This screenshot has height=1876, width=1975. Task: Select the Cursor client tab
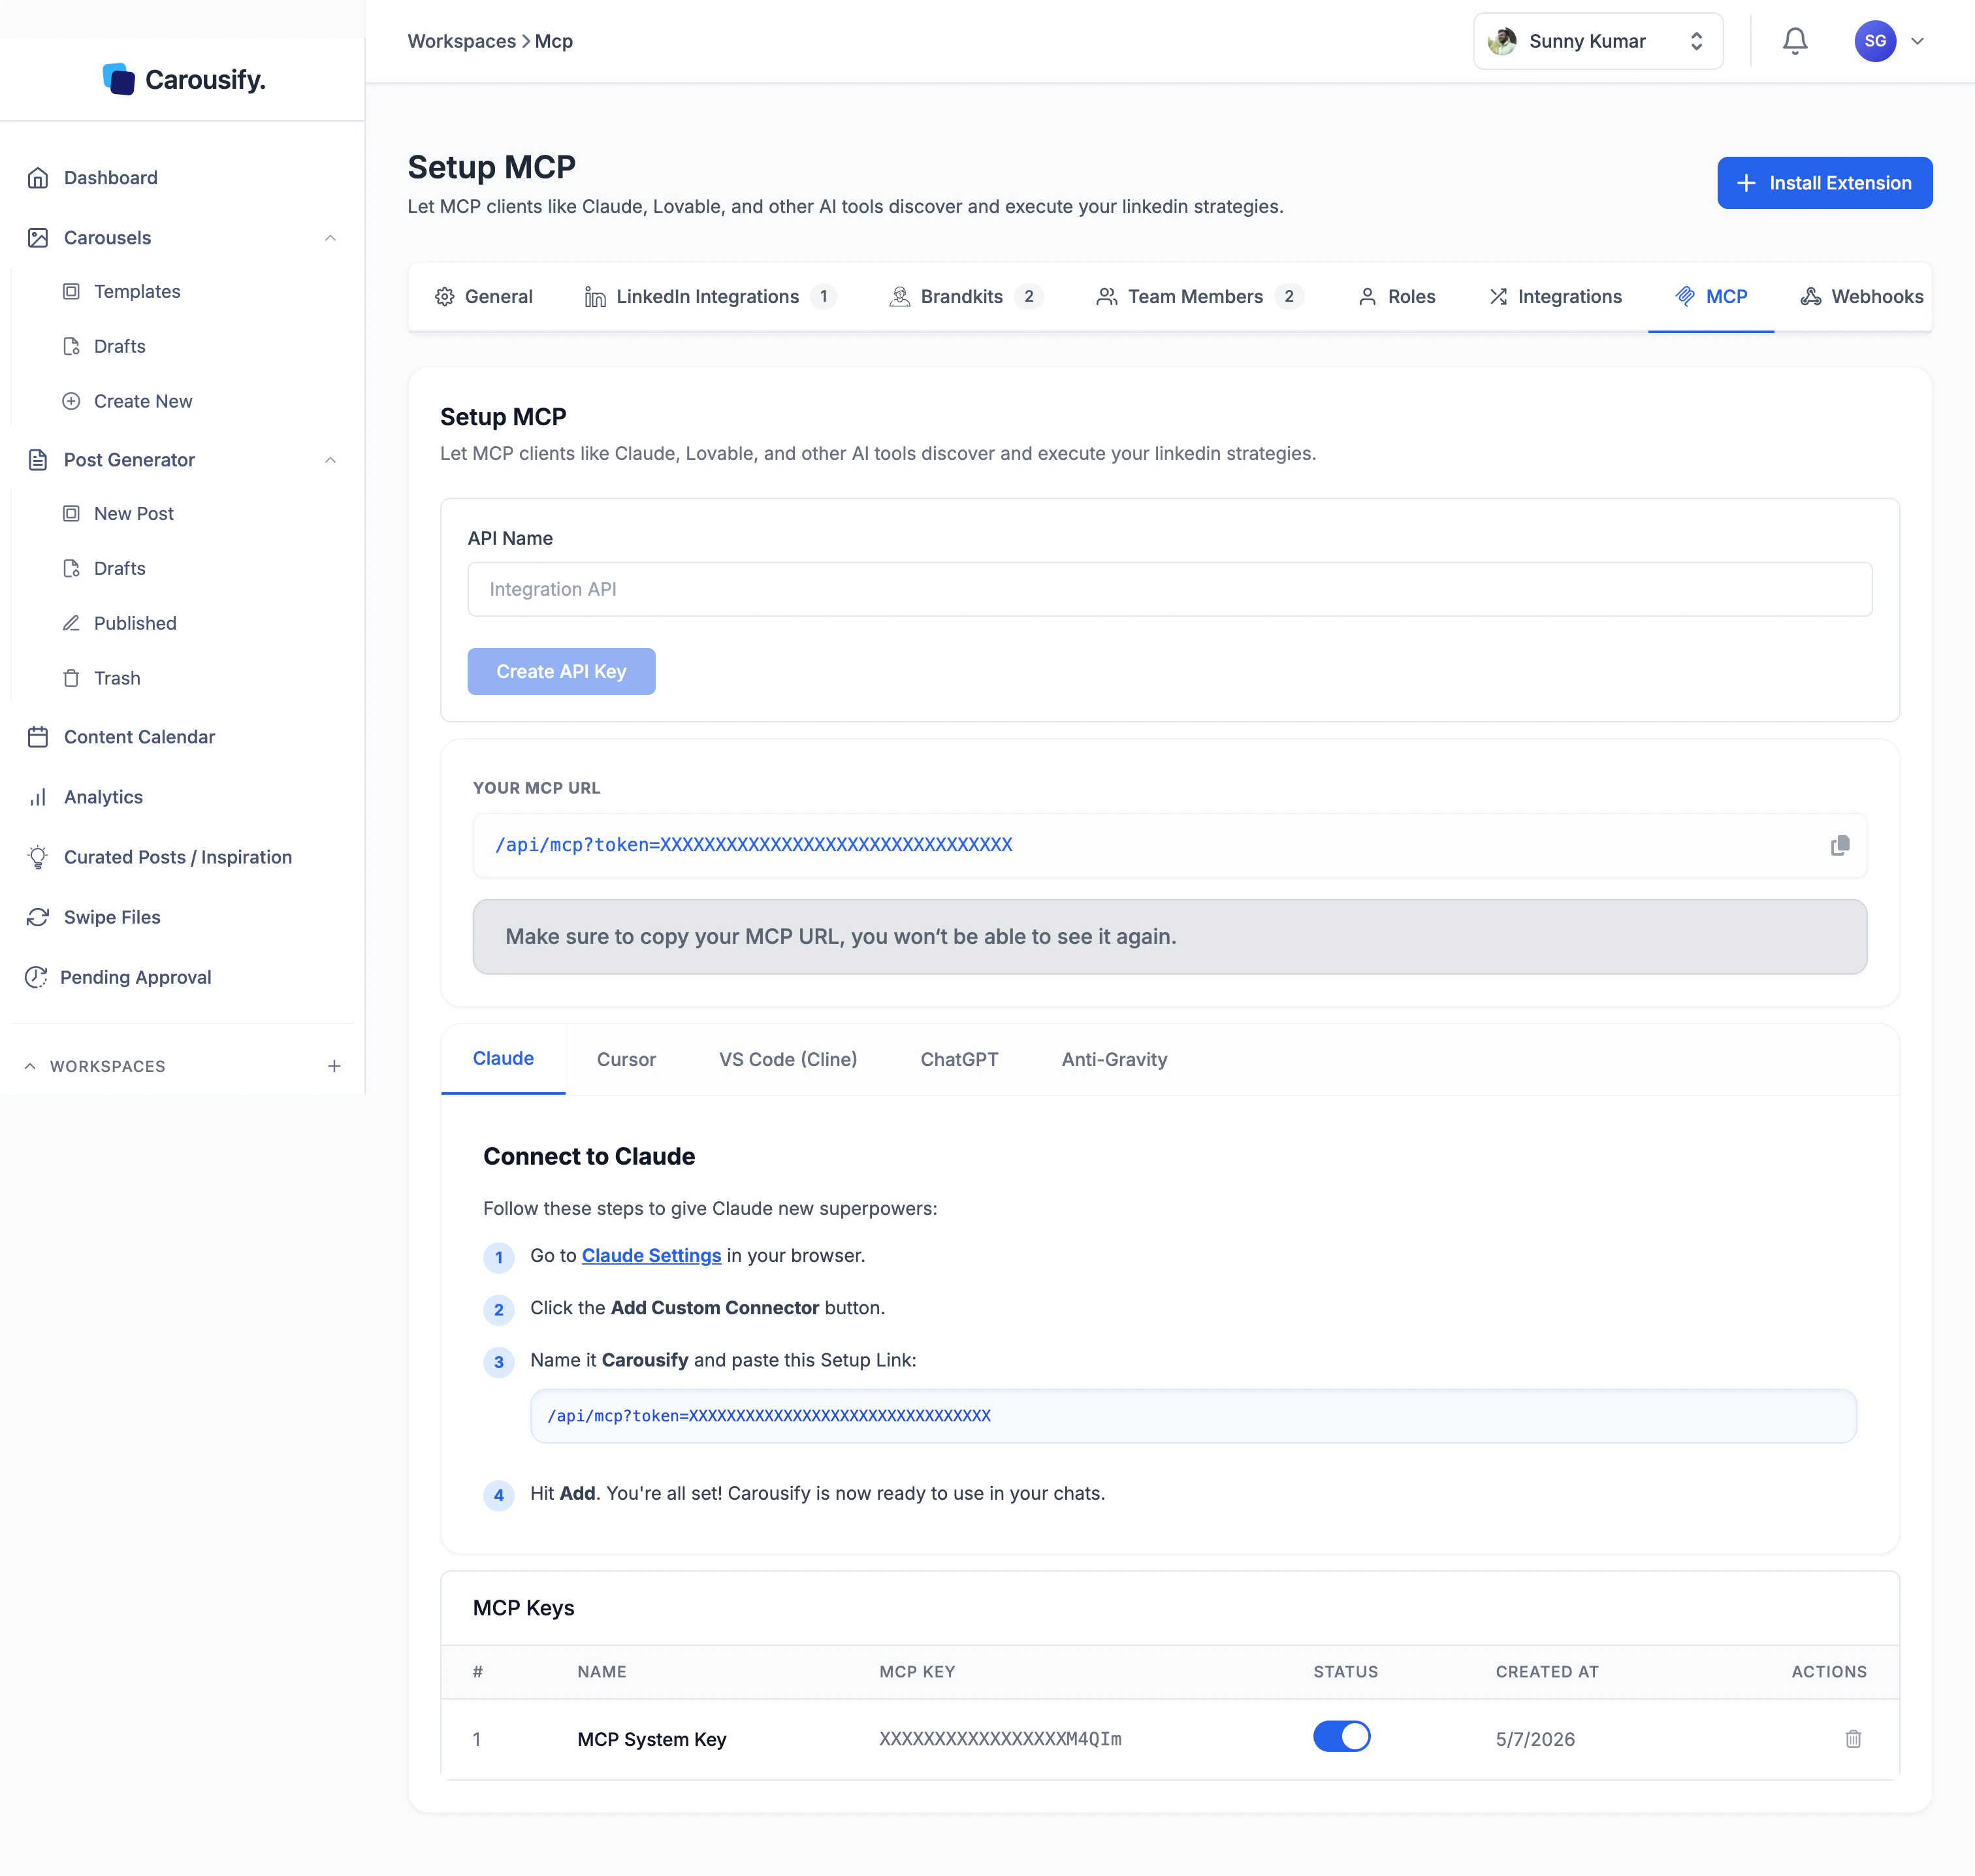626,1060
